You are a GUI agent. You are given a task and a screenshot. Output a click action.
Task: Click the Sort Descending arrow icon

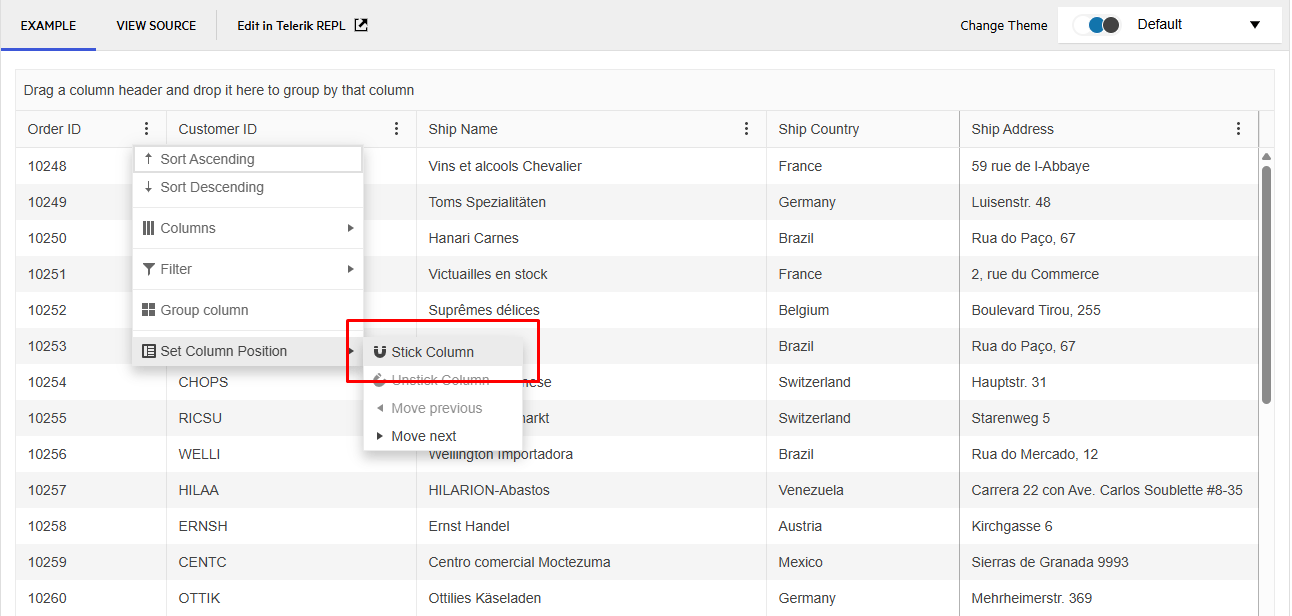[148, 187]
